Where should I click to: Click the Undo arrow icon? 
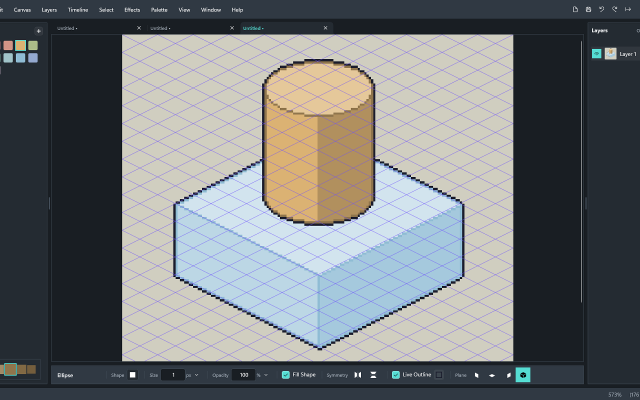(601, 9)
